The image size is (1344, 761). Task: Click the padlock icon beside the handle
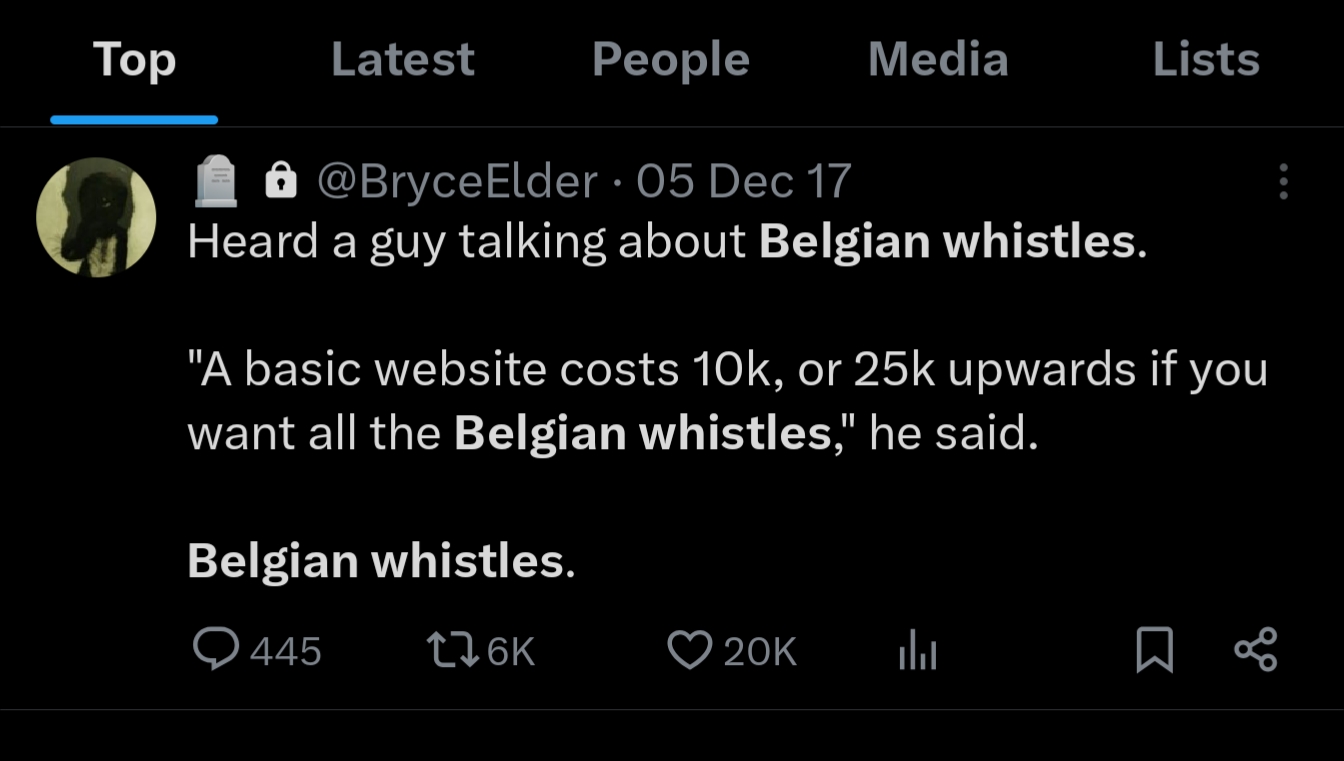[281, 181]
